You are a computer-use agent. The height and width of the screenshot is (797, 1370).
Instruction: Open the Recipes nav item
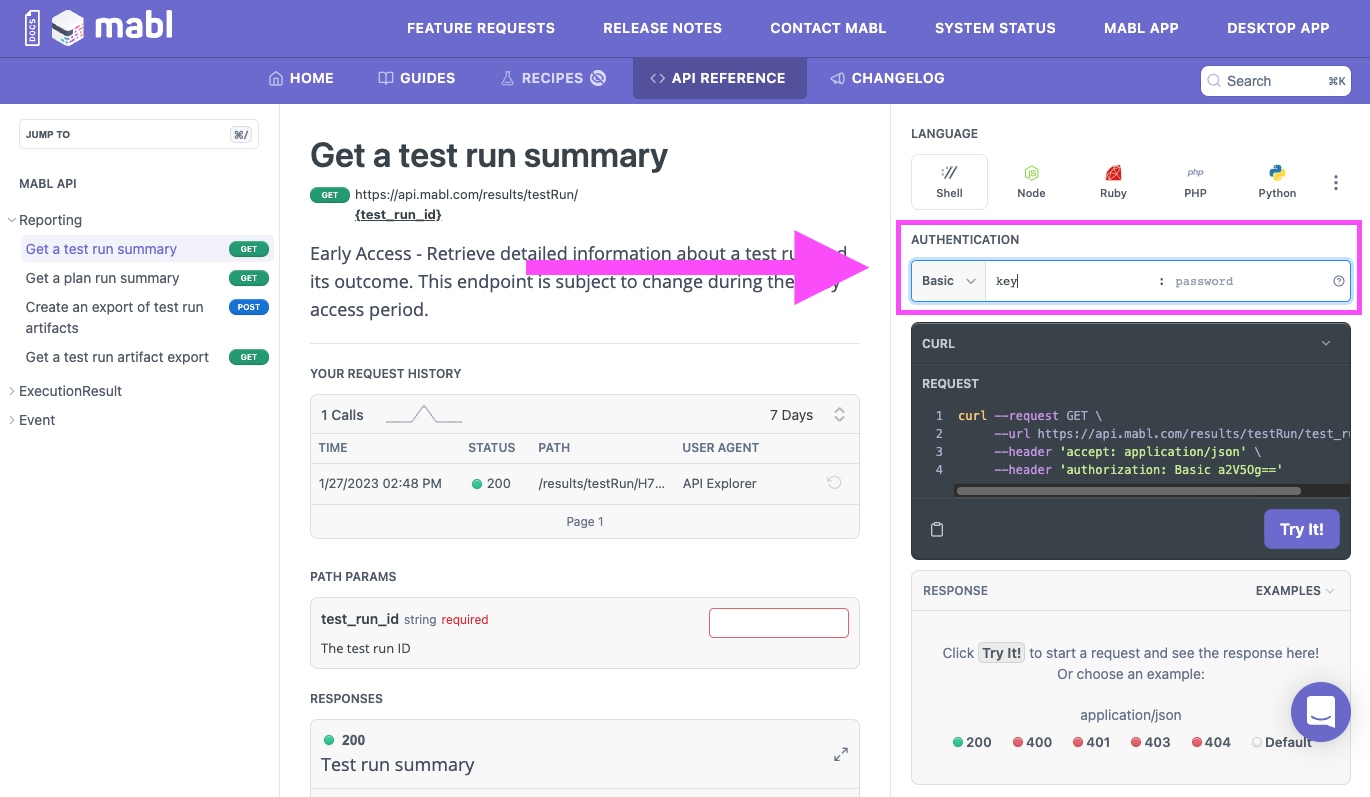point(553,78)
